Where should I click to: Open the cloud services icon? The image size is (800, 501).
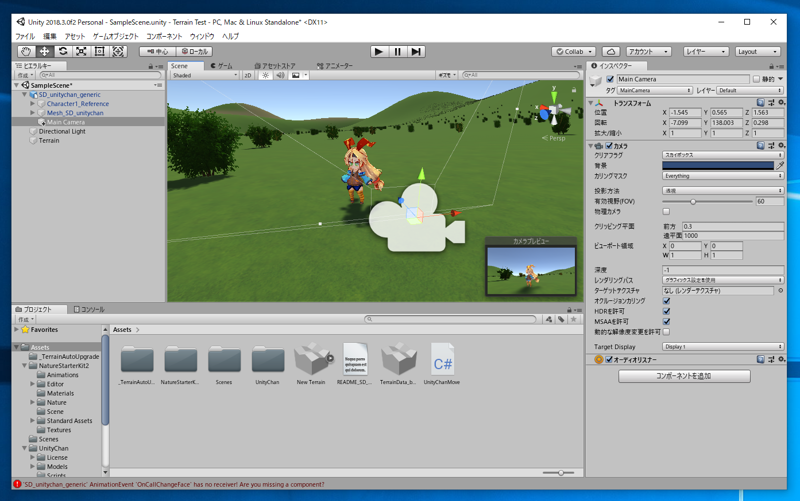pyautogui.click(x=611, y=52)
